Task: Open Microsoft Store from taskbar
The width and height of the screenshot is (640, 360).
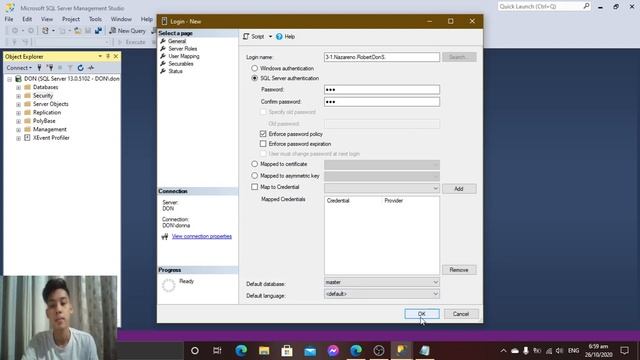Action: tap(287, 351)
